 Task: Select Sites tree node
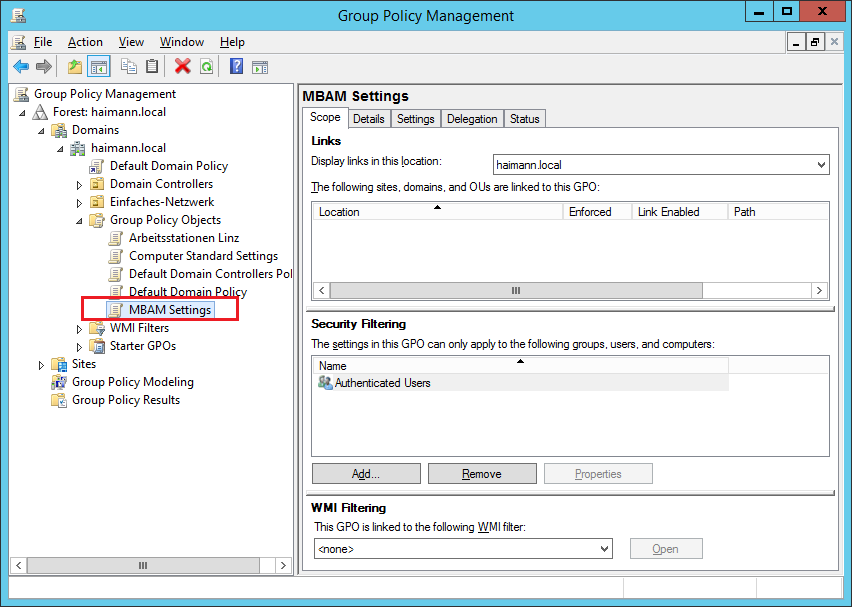[x=84, y=364]
